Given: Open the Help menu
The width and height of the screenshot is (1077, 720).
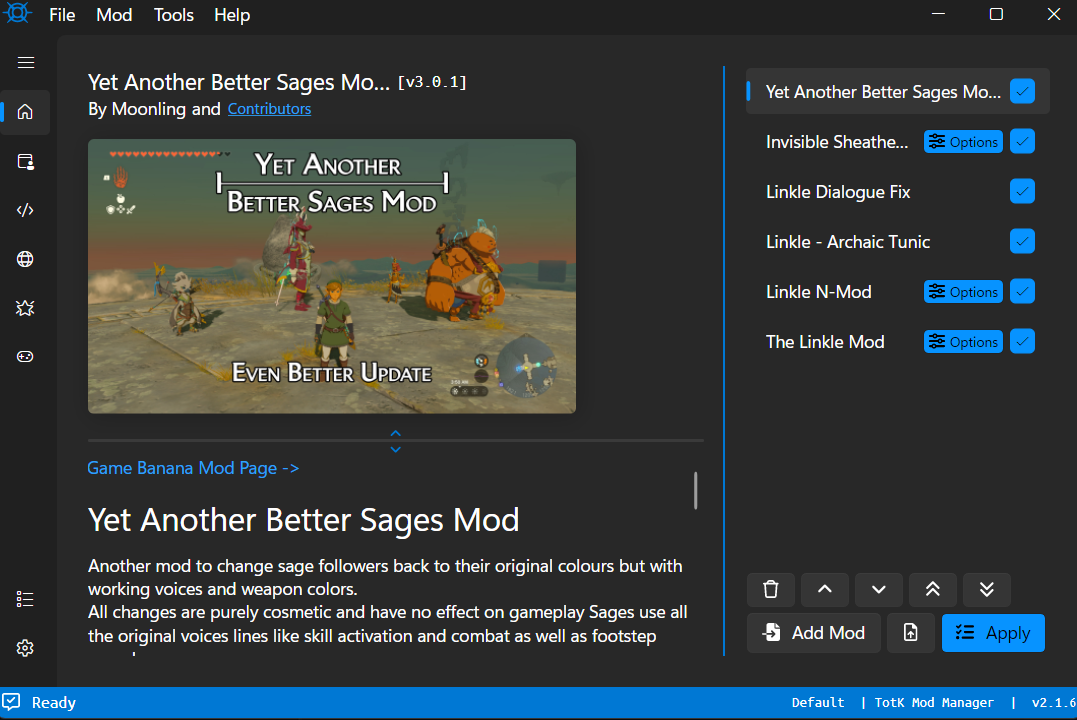Looking at the screenshot, I should point(232,14).
